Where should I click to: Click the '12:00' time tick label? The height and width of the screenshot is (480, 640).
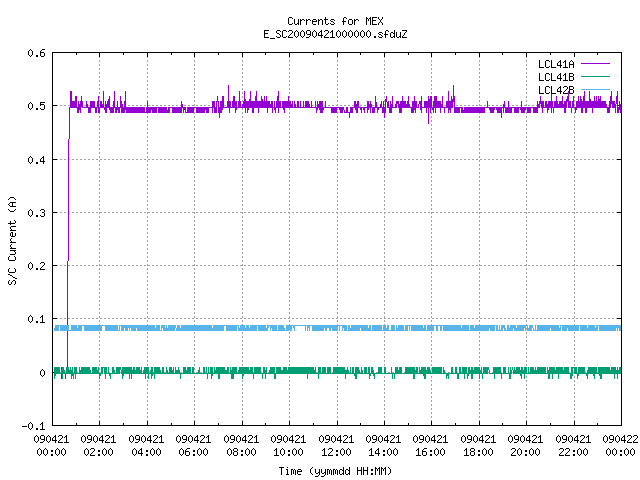click(x=336, y=452)
